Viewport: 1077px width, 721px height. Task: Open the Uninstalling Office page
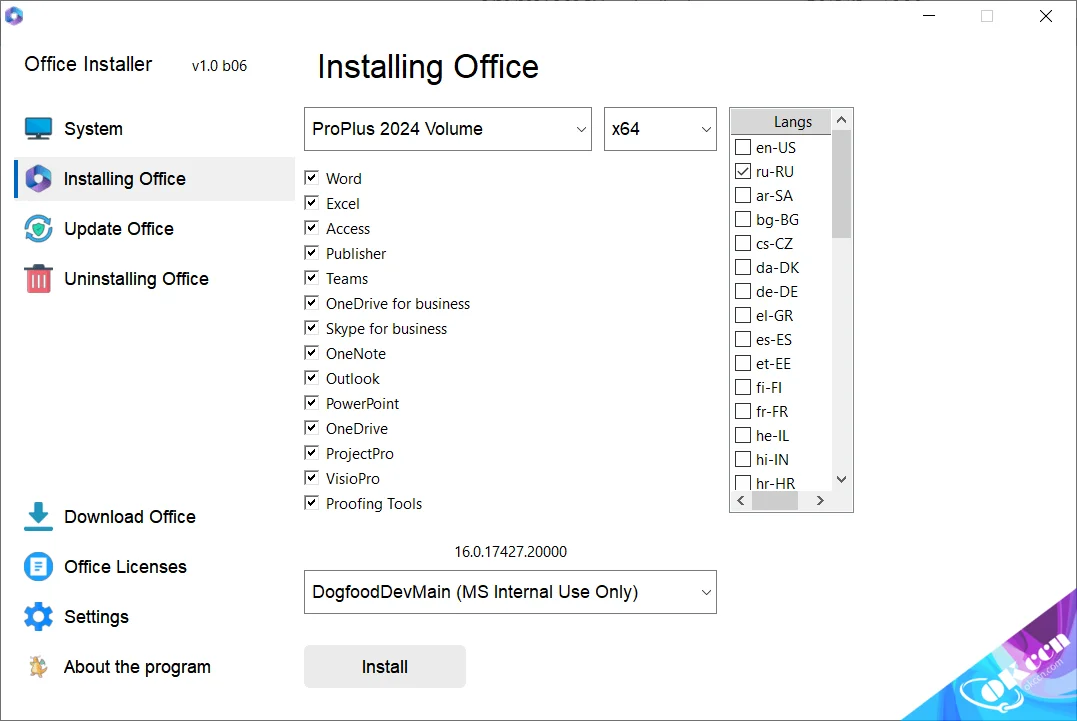pyautogui.click(x=155, y=279)
